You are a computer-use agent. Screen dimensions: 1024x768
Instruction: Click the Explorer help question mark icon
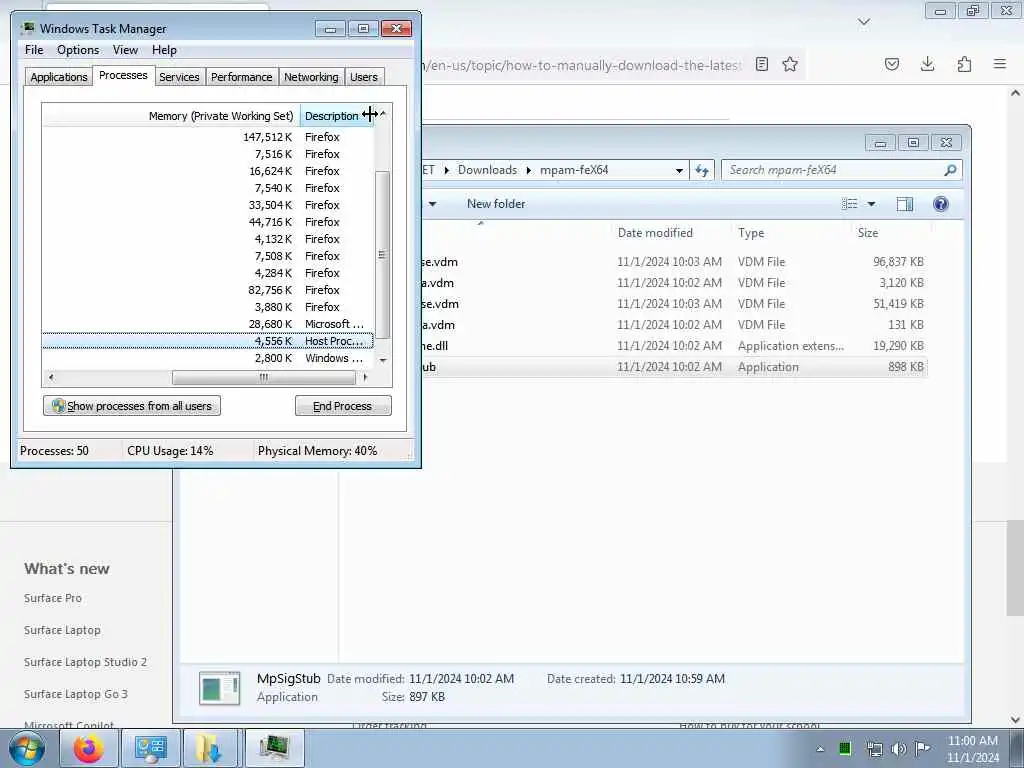(940, 204)
